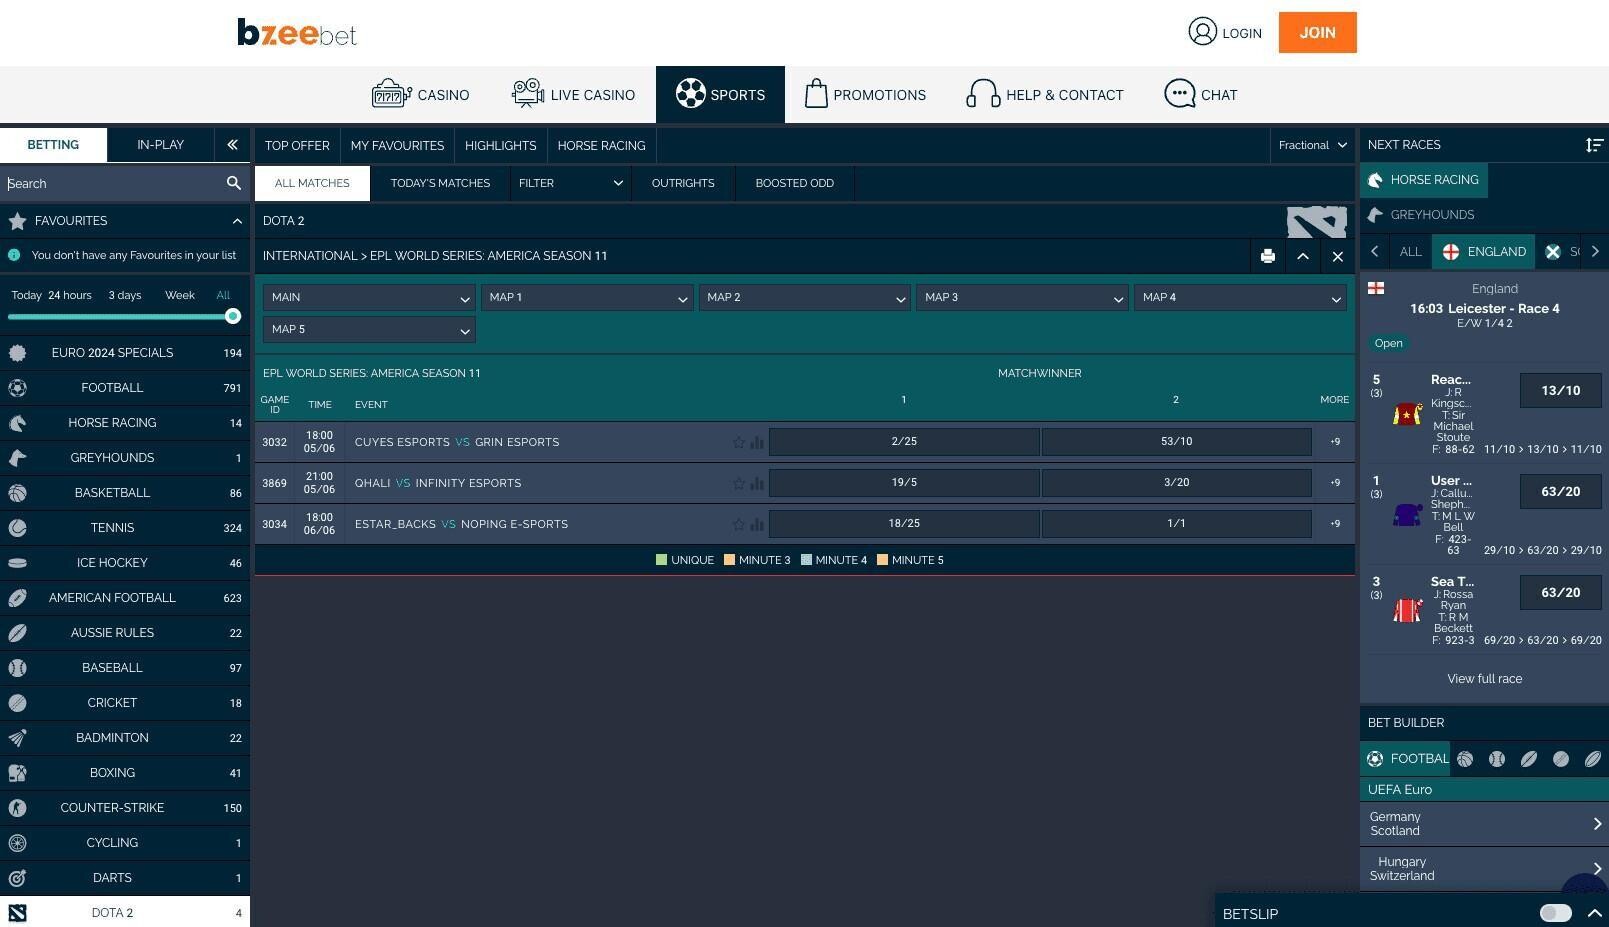Image resolution: width=1609 pixels, height=927 pixels.
Task: Select Noping E-Sports odds 1/1
Action: coord(1176,524)
